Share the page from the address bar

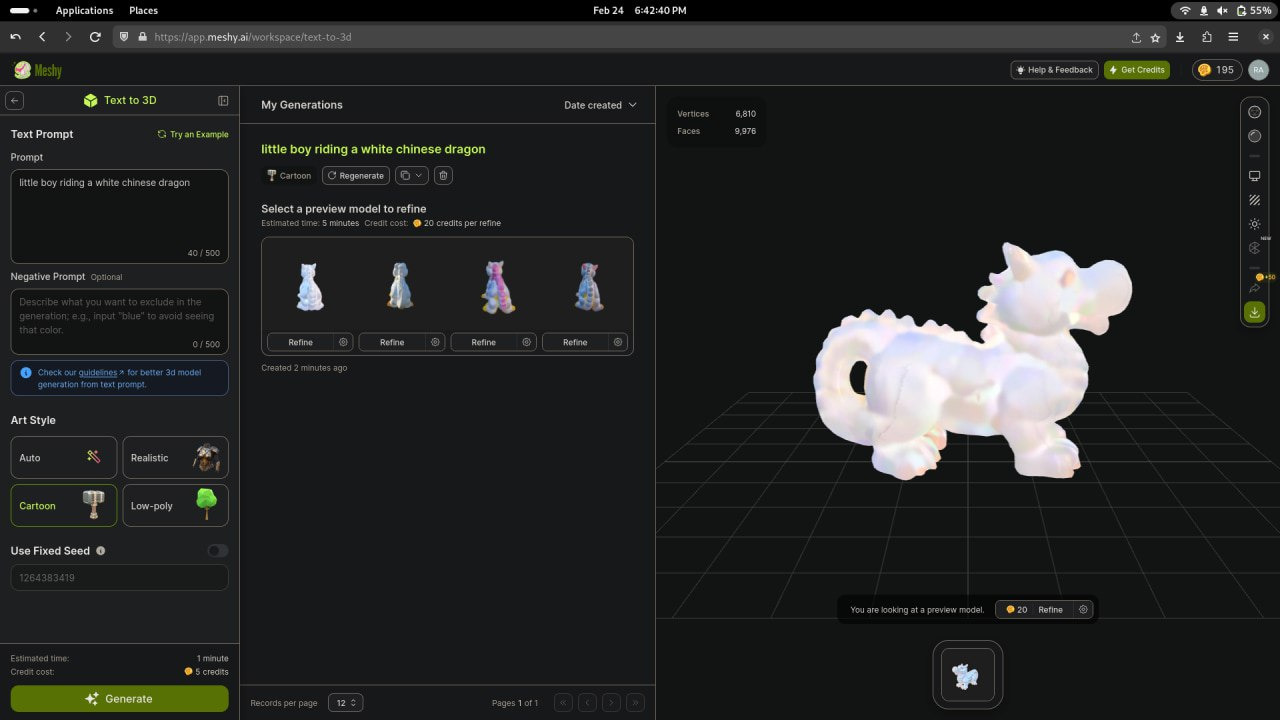point(1136,37)
